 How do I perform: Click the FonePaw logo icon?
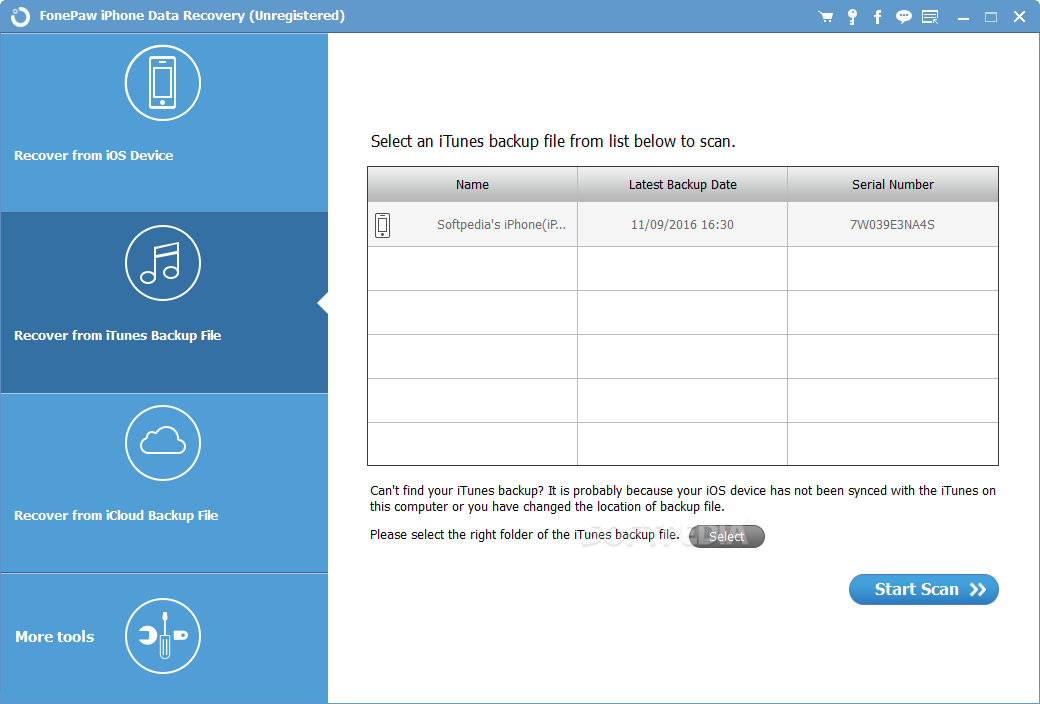21,17
